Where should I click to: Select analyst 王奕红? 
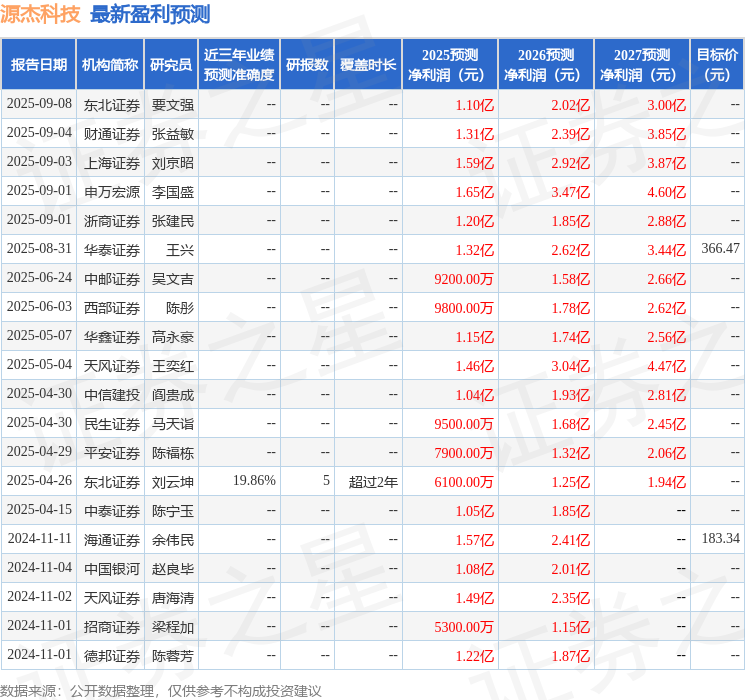click(x=173, y=366)
